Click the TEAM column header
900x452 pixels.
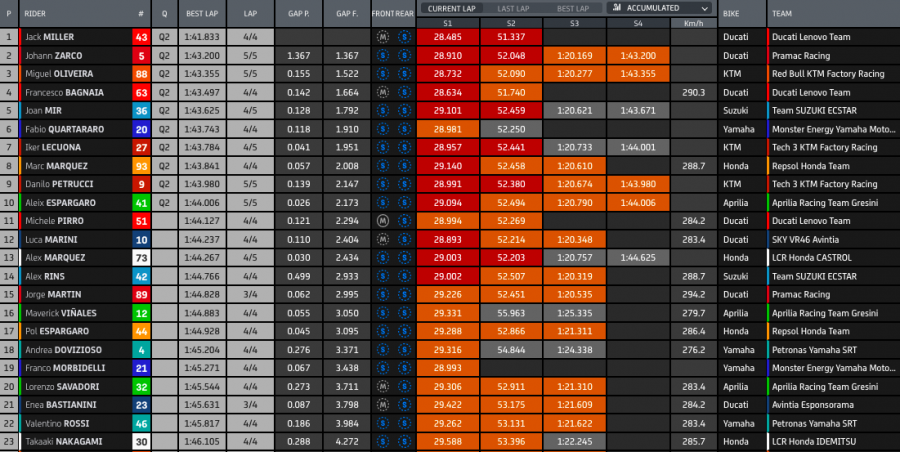point(784,15)
